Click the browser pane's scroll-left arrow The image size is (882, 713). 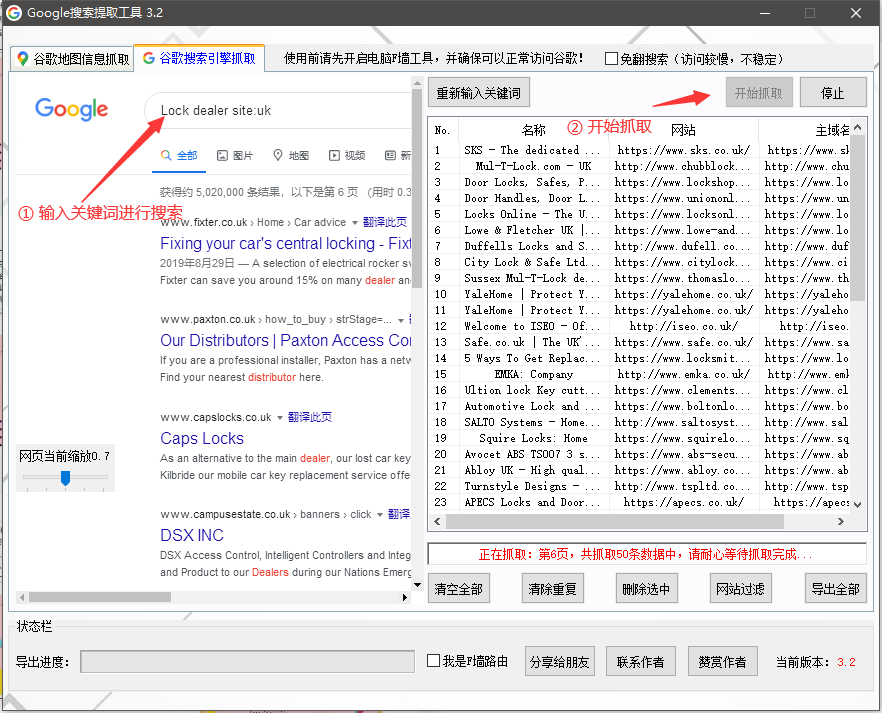coord(22,597)
